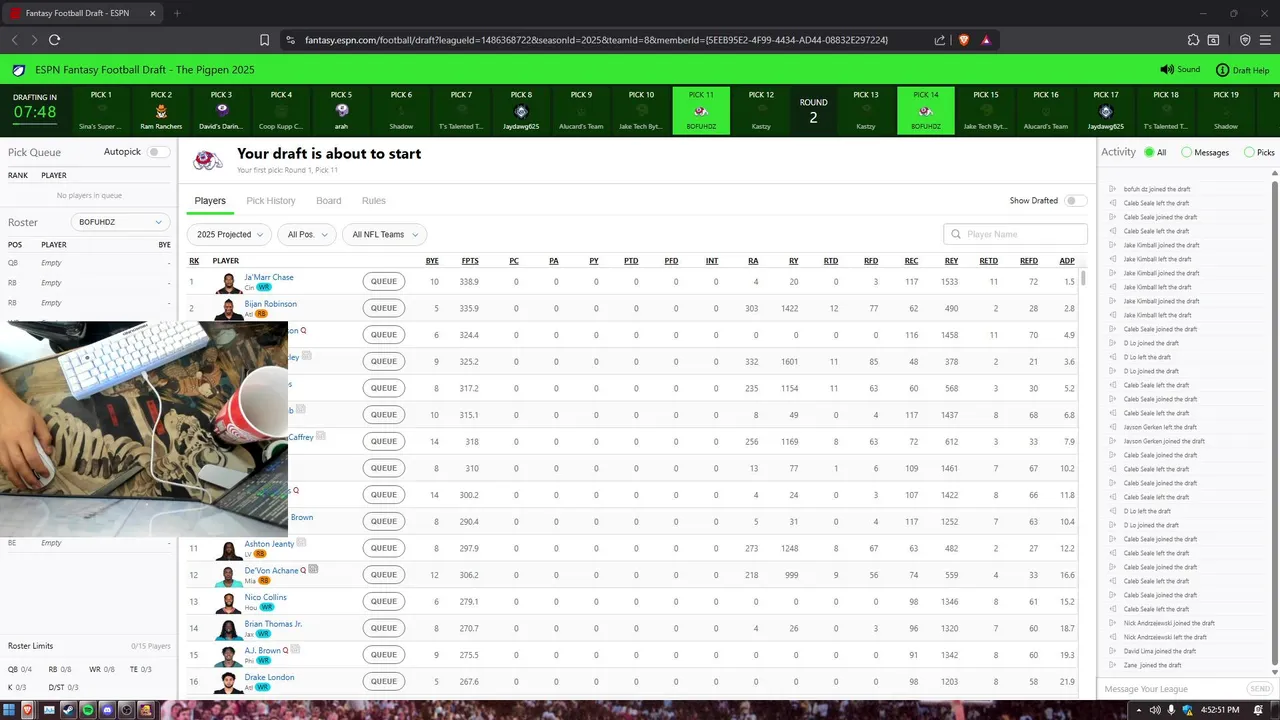
Task: Open the browser extensions puzzle icon
Action: (x=1194, y=40)
